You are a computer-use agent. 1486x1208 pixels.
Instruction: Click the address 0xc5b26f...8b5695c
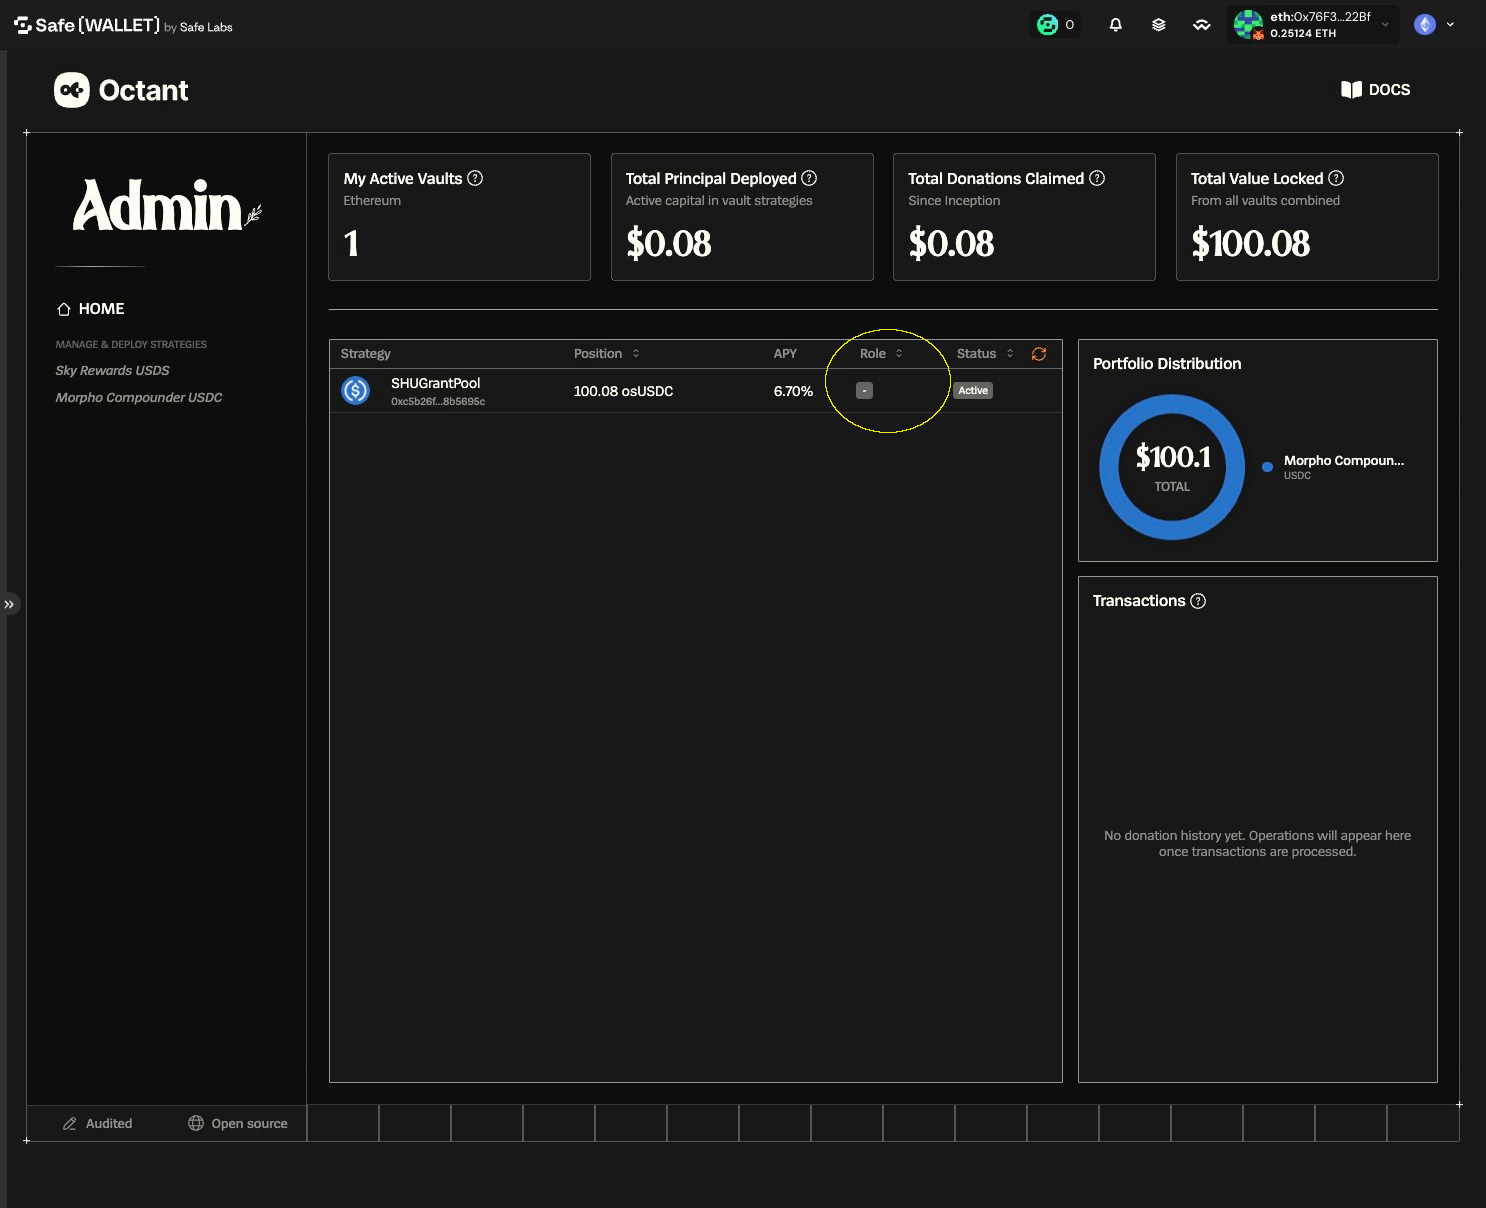point(438,402)
